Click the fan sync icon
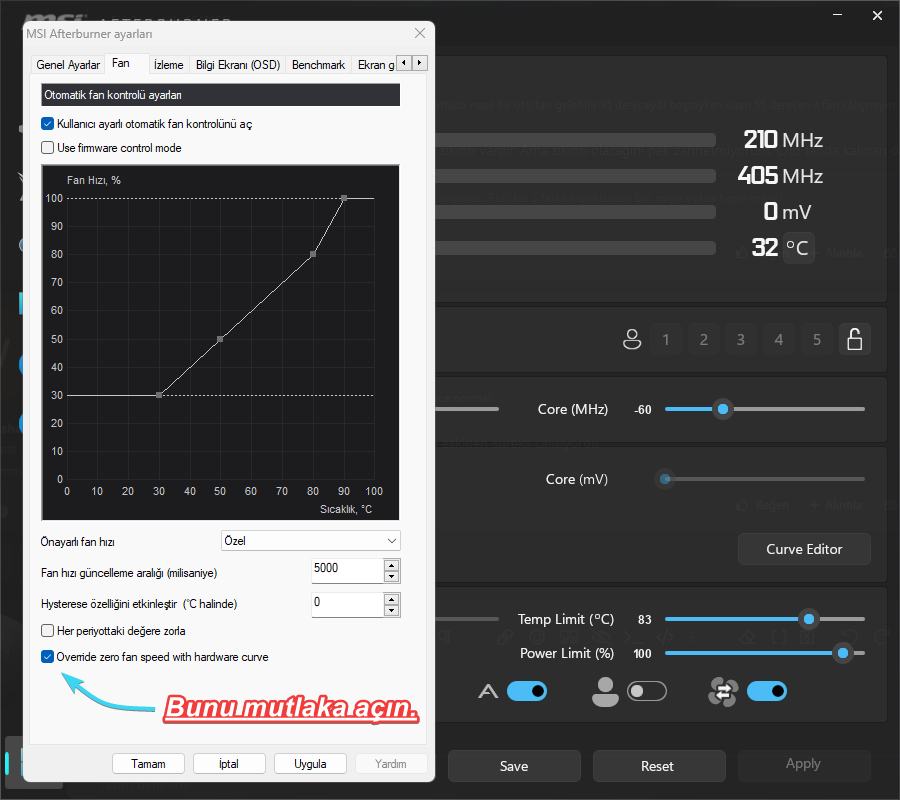Image resolution: width=900 pixels, height=800 pixels. (x=723, y=692)
